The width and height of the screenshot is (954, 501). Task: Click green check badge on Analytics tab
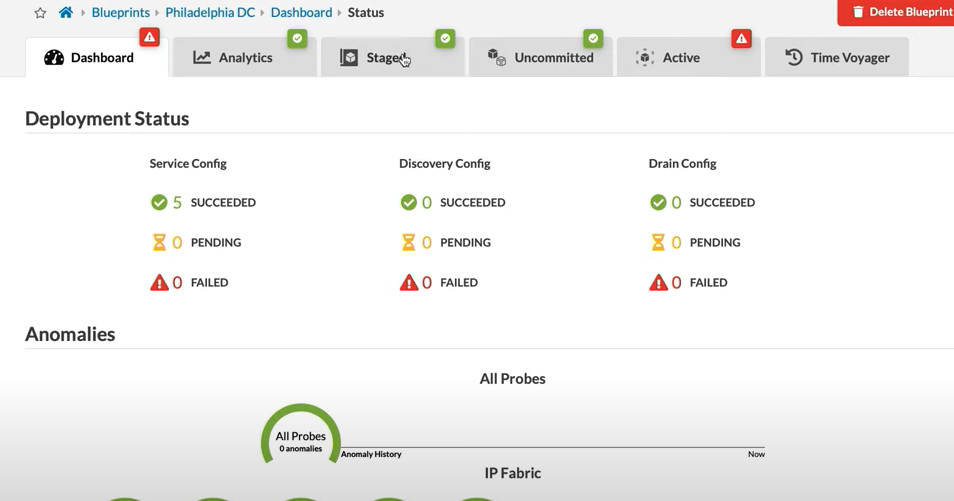pyautogui.click(x=297, y=38)
